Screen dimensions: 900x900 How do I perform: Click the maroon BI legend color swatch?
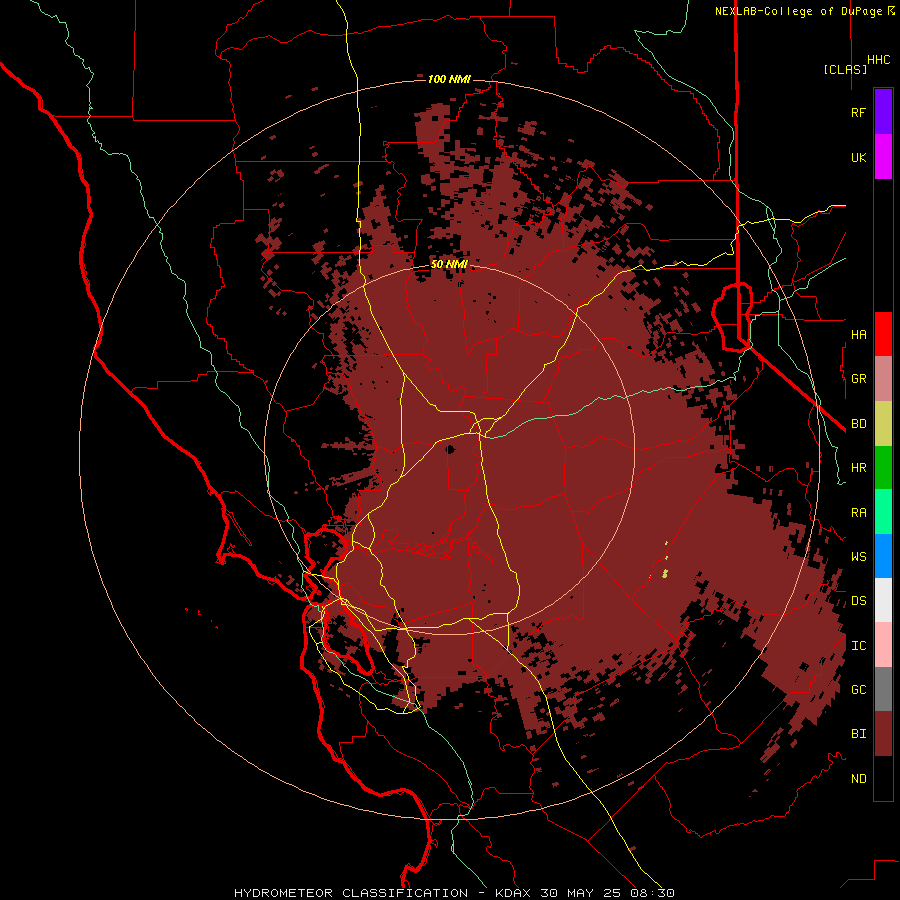point(883,734)
